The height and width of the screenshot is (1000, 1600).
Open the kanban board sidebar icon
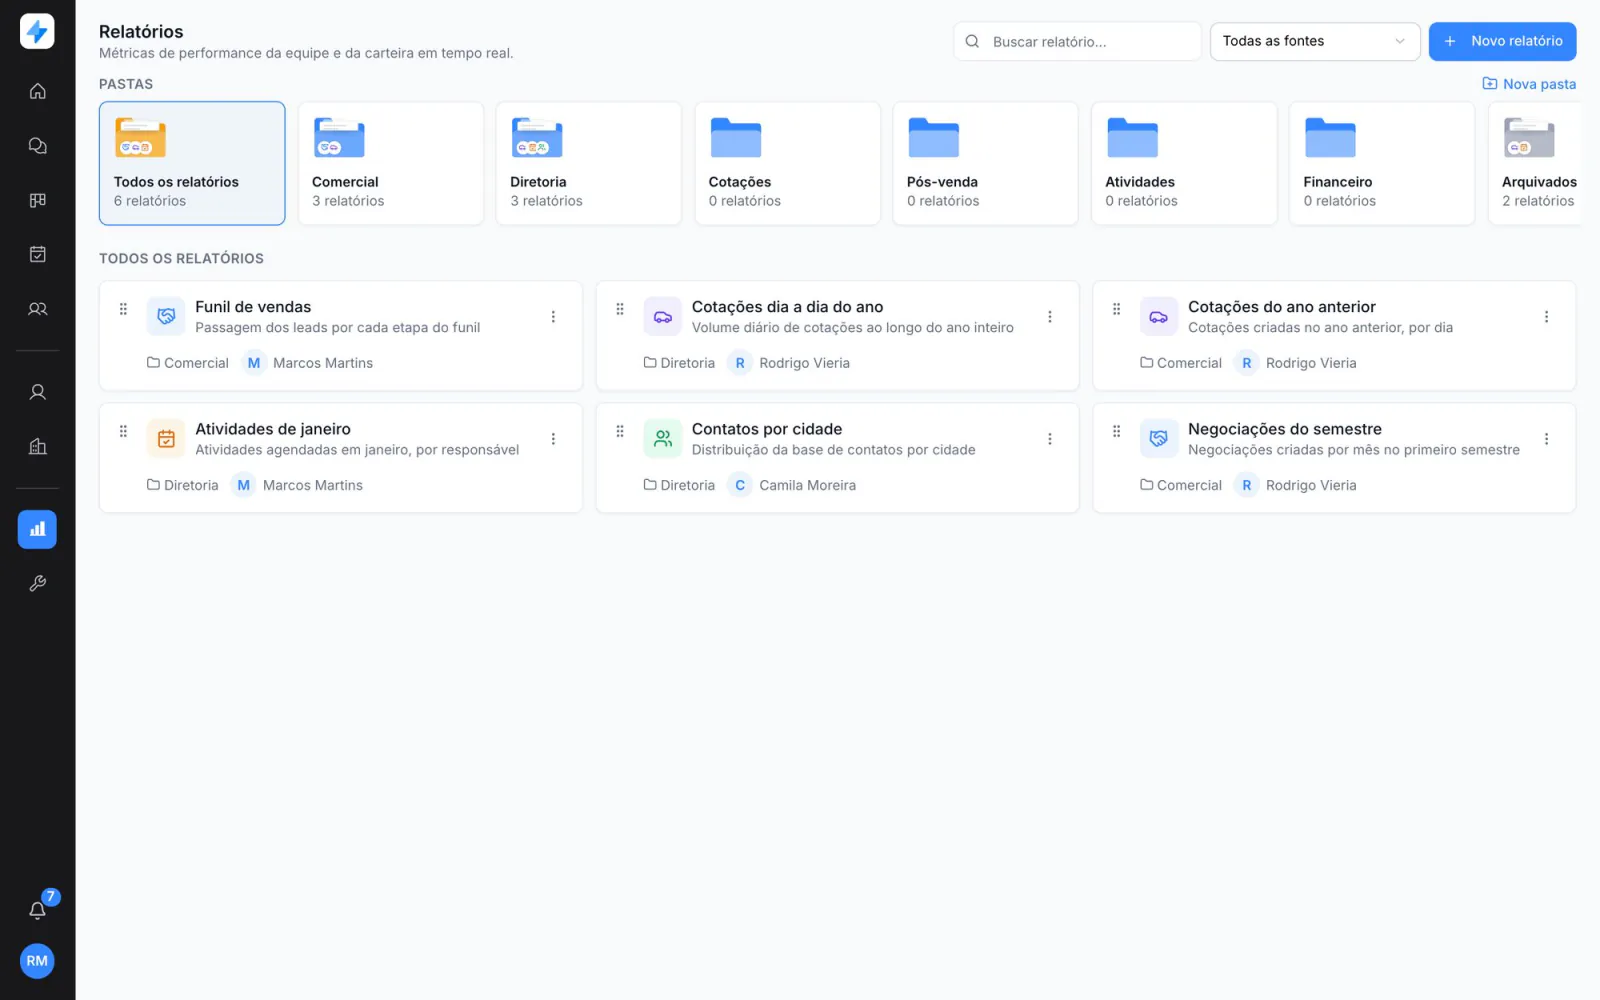[x=37, y=200]
